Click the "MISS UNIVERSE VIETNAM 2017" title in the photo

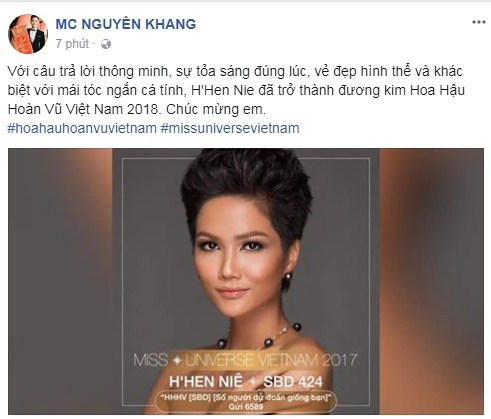(x=245, y=360)
